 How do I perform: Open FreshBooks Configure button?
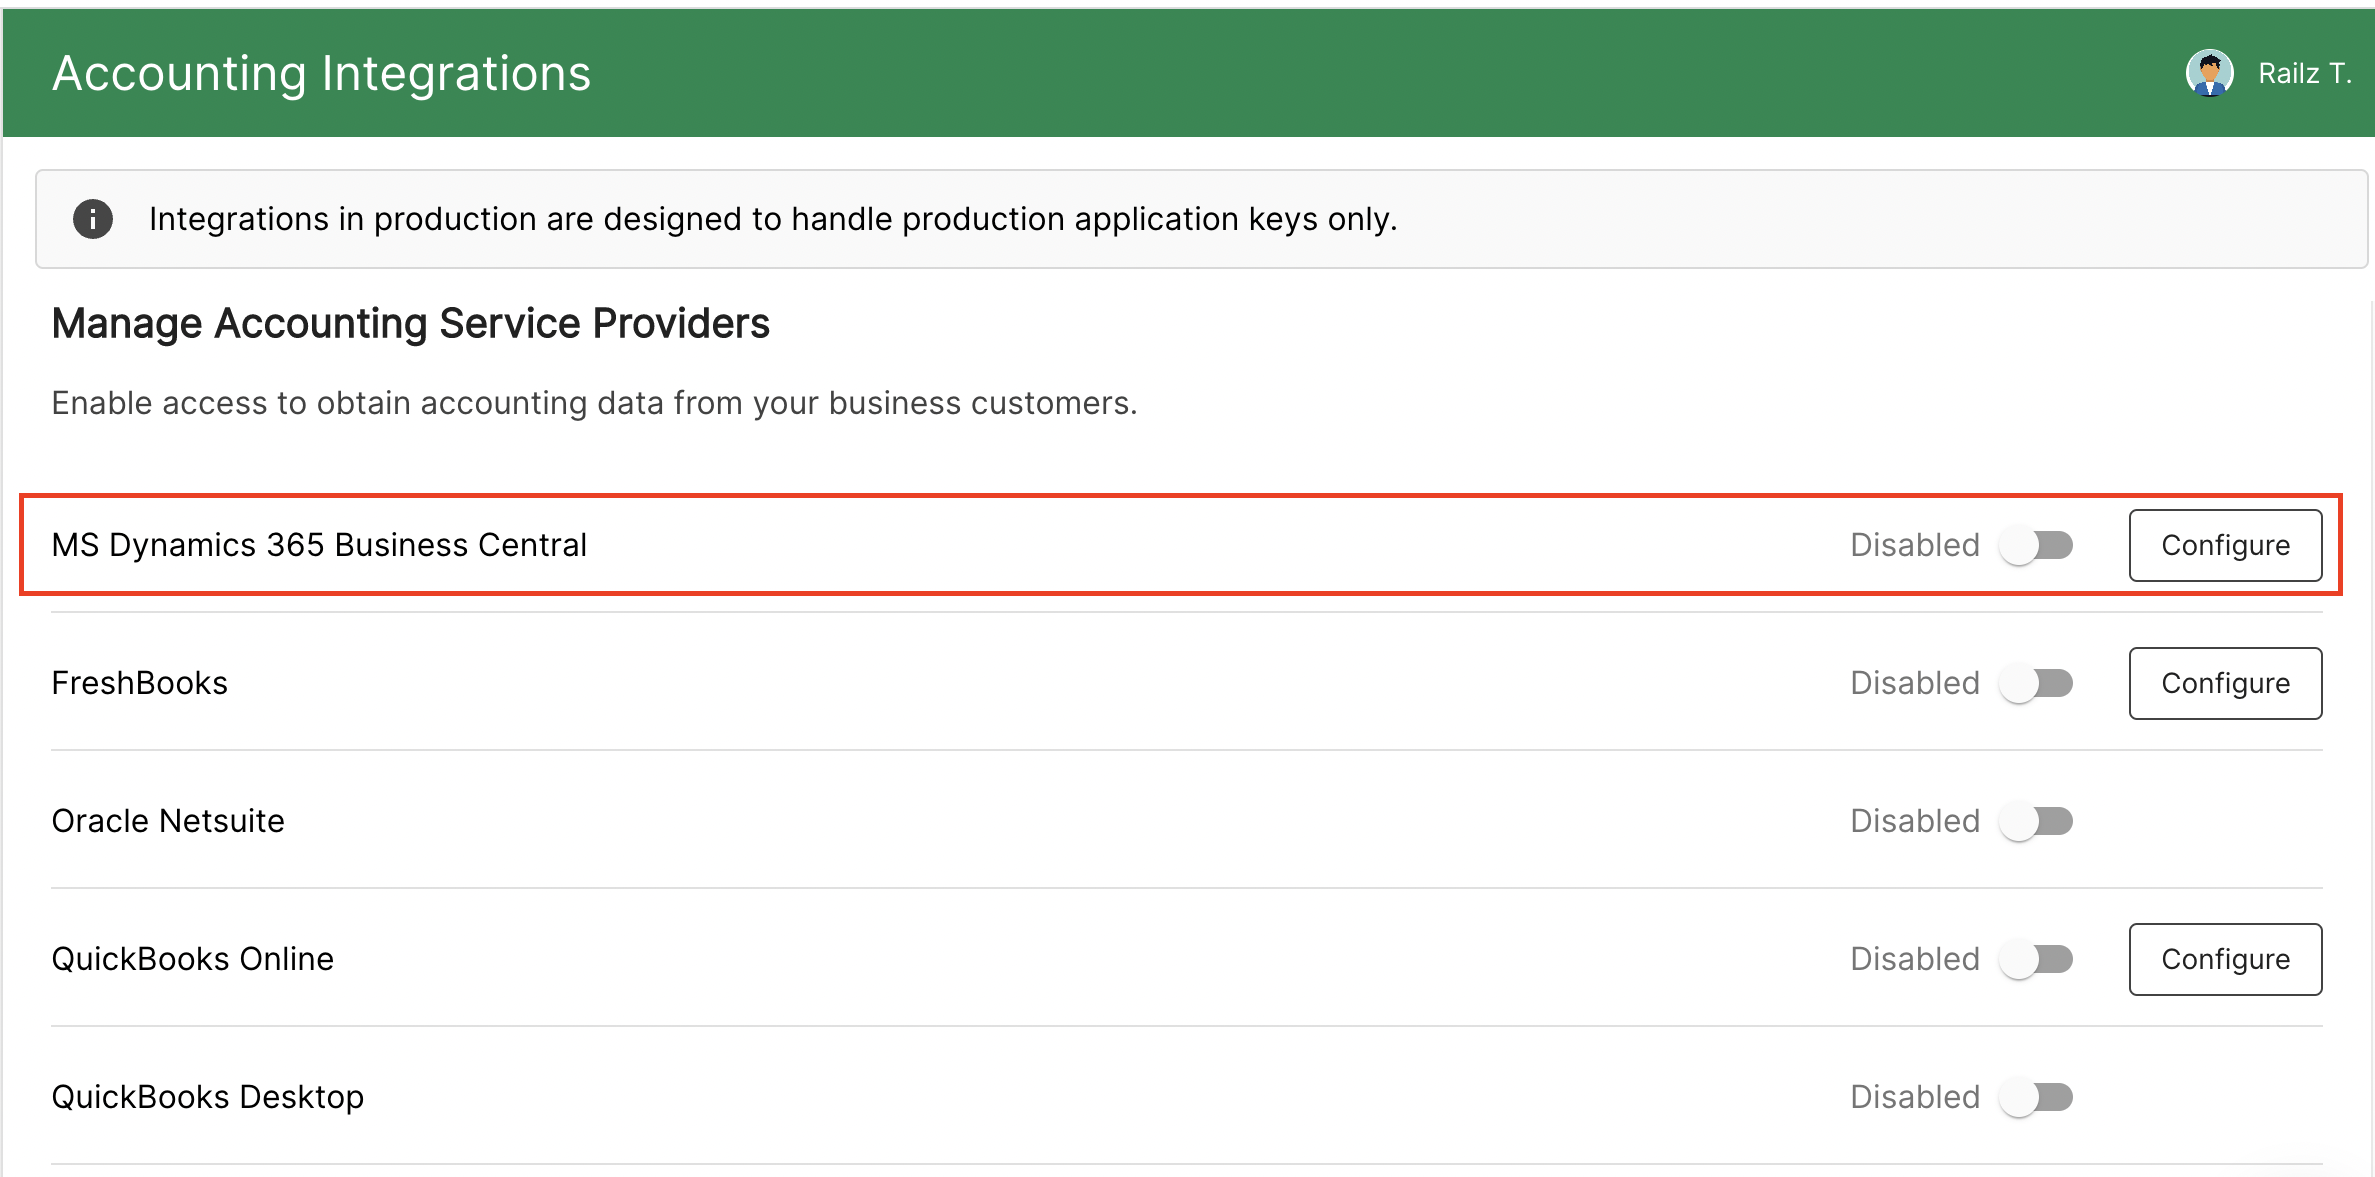[2225, 683]
